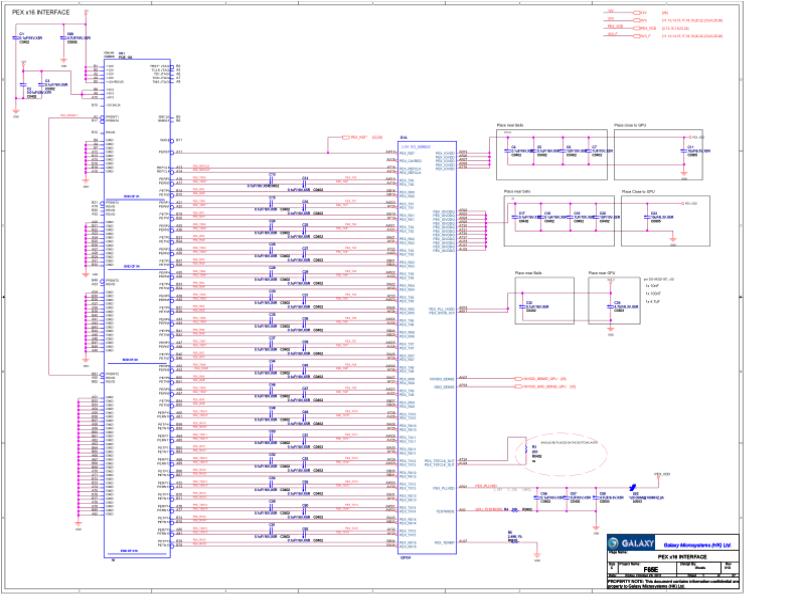This screenshot has height=600, width=800.
Task: Click the ground symbol below the R6 resistor
Action: click(537, 557)
